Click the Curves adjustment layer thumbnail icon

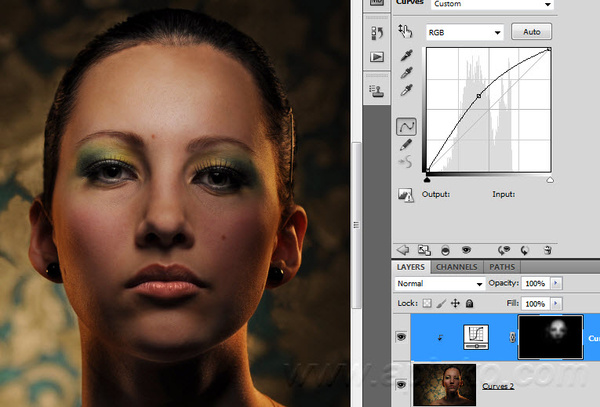click(x=476, y=337)
